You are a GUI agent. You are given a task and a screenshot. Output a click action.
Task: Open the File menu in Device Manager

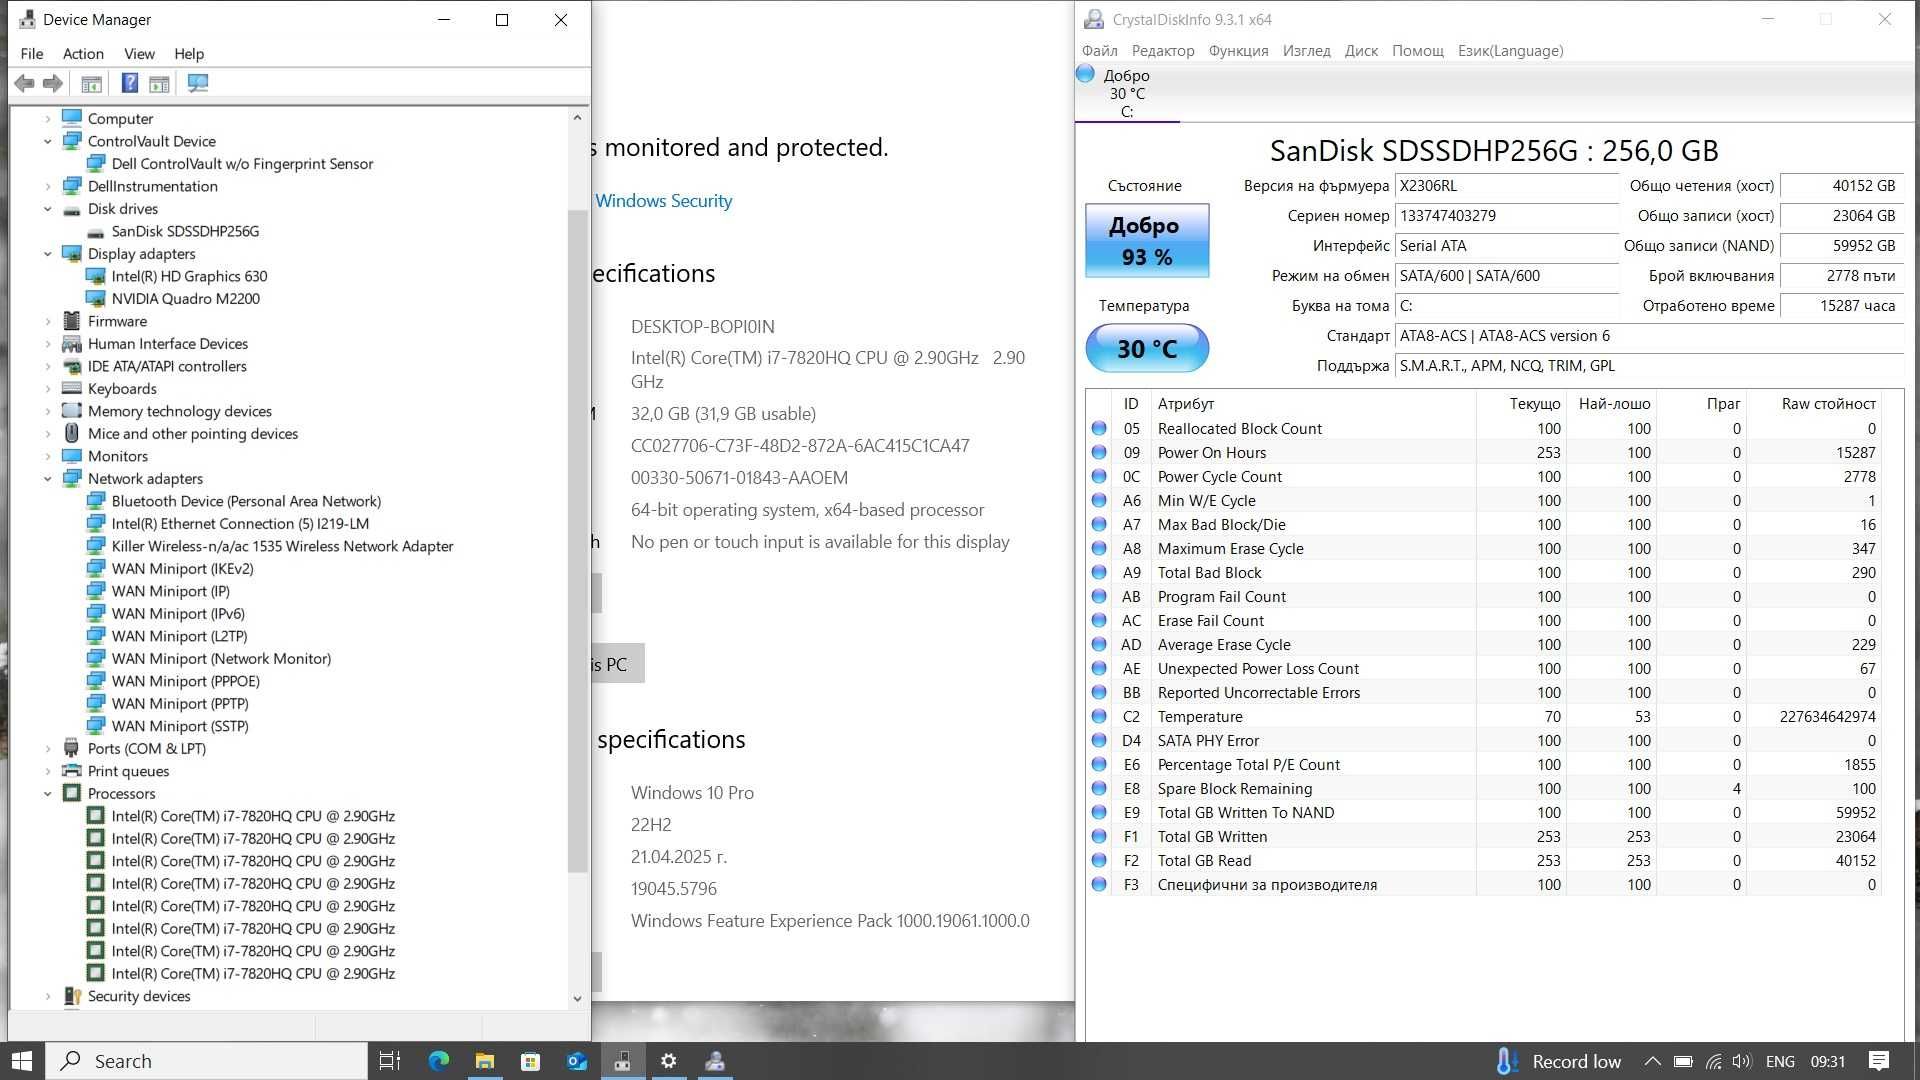pos(32,54)
